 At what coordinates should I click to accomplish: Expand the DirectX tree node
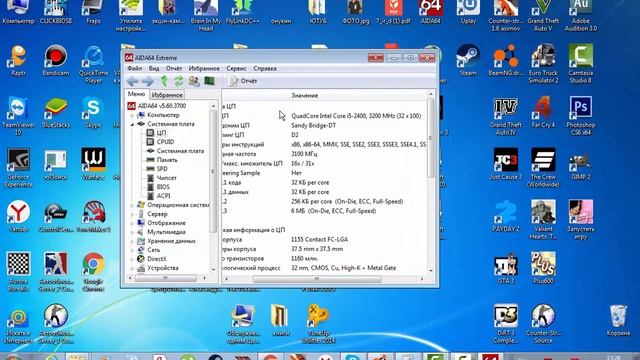pyautogui.click(x=133, y=259)
